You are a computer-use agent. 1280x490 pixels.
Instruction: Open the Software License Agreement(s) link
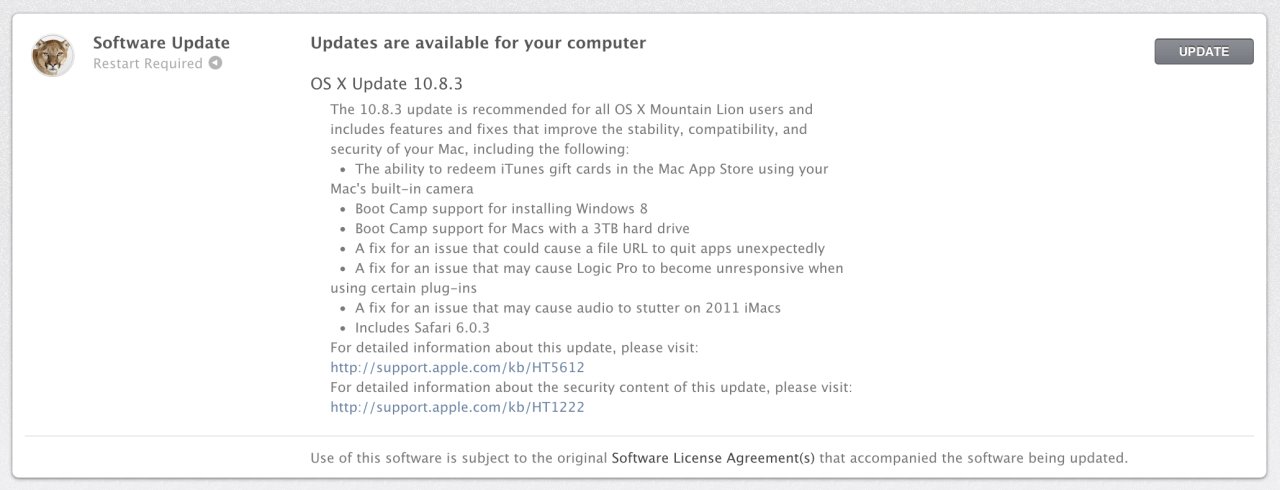tap(713, 459)
